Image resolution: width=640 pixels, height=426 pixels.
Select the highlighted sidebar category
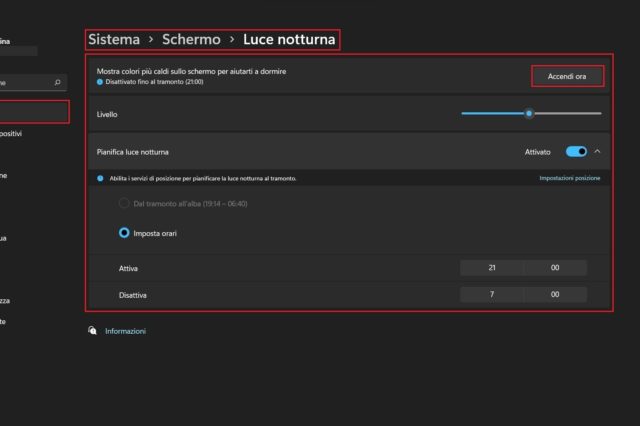pos(33,111)
